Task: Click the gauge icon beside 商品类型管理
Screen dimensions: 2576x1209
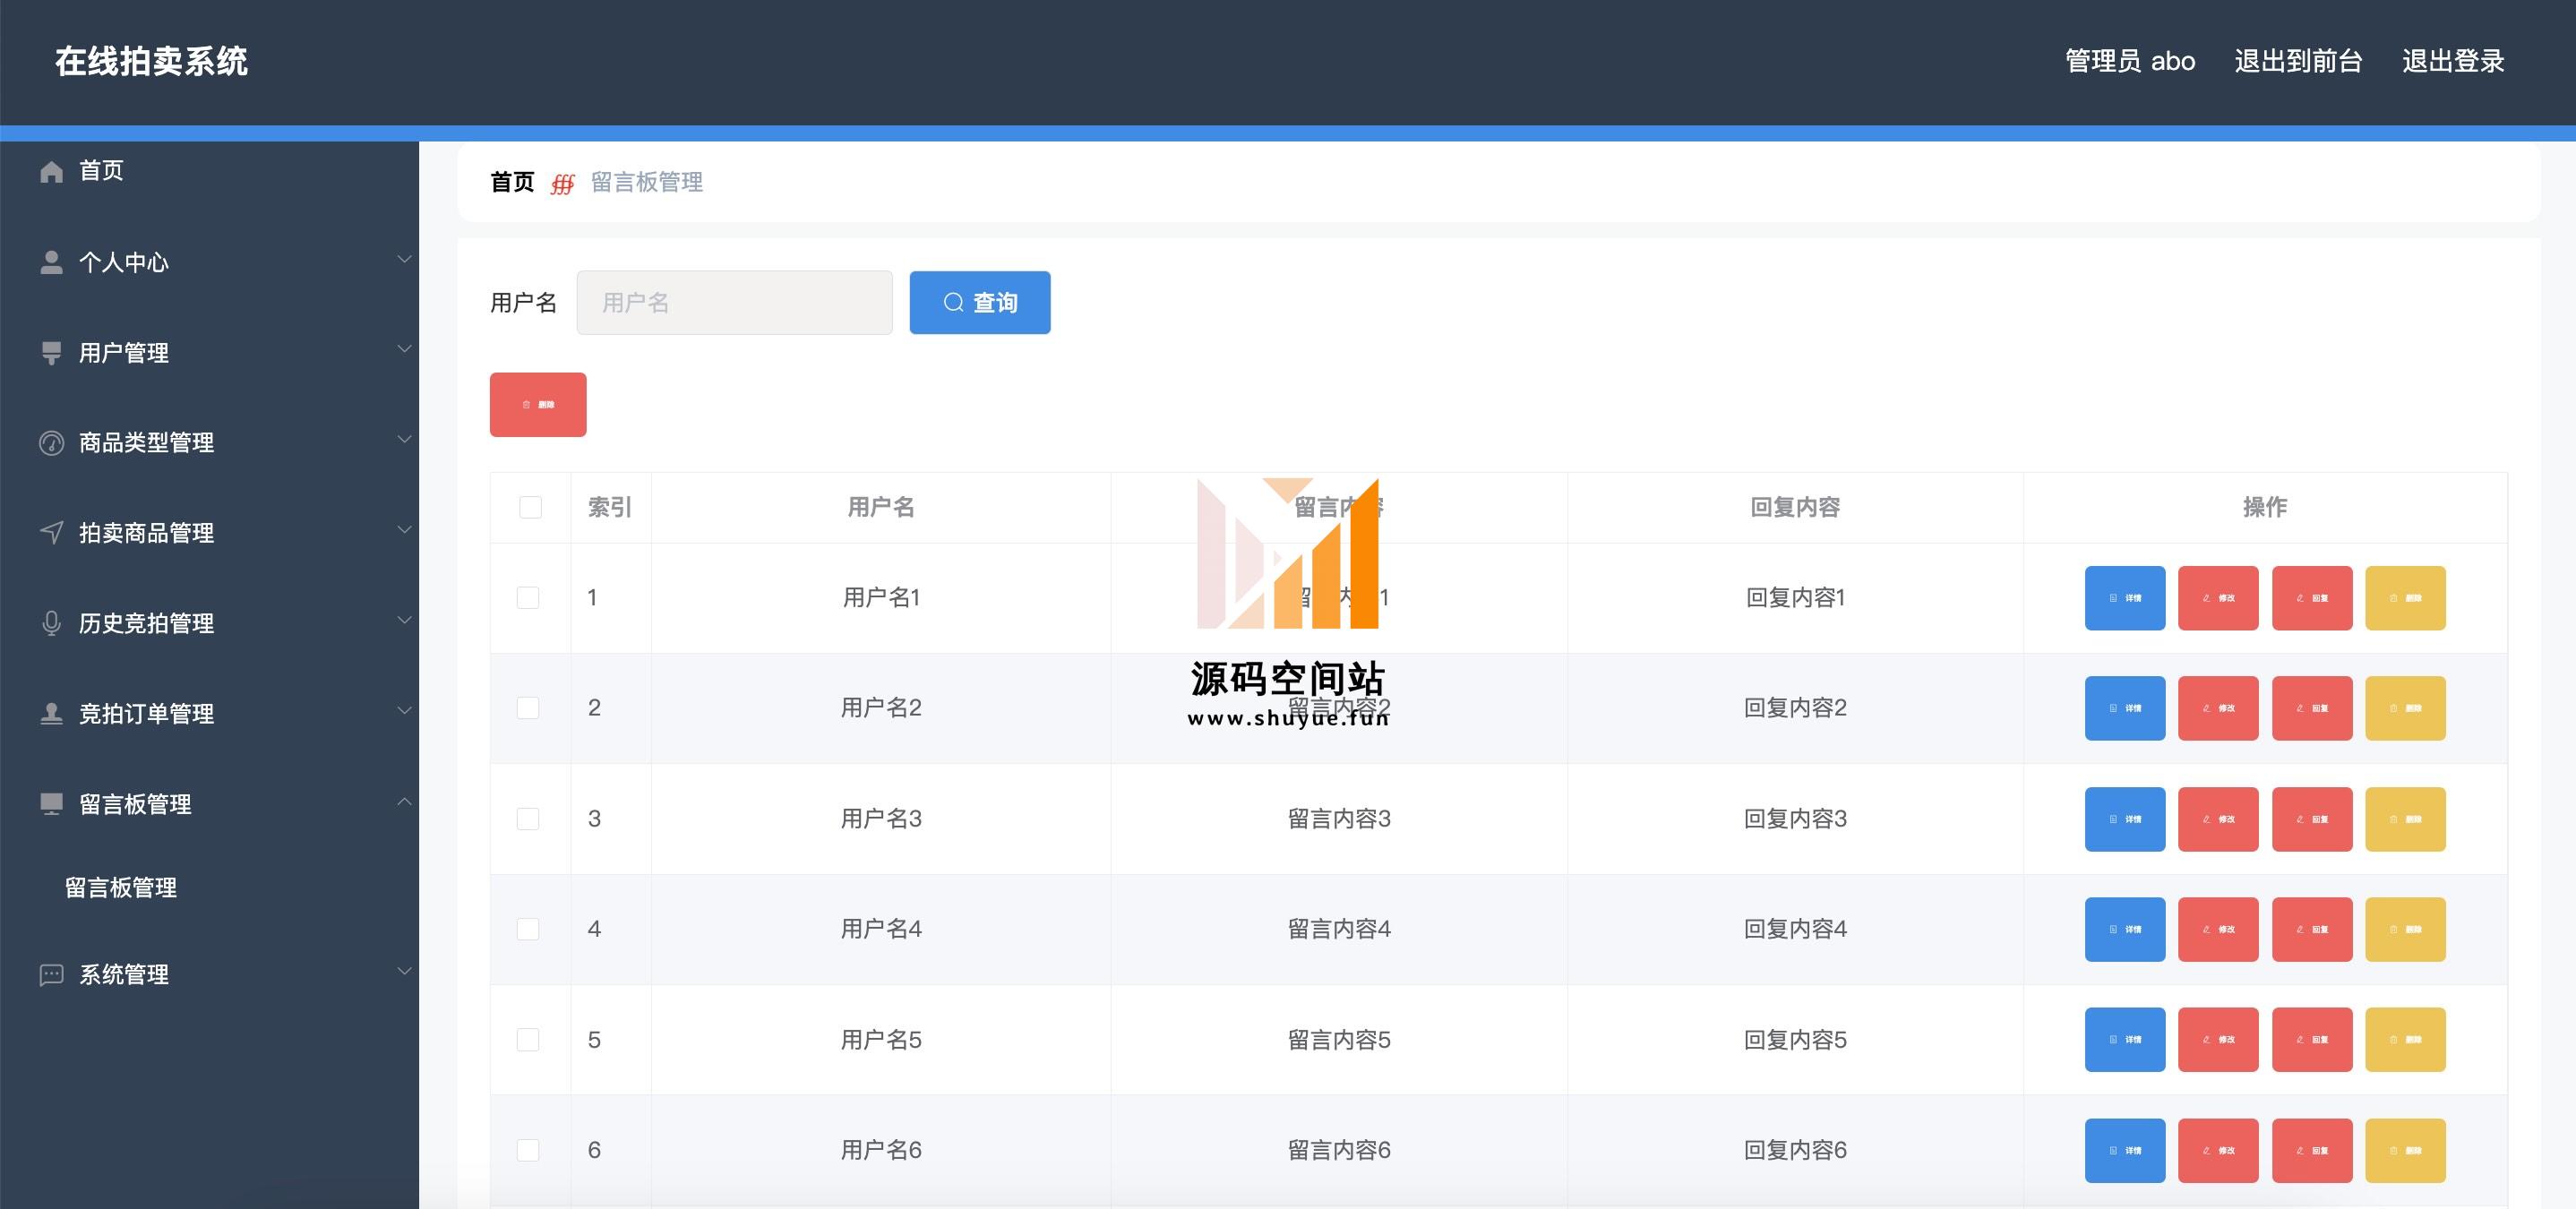Action: (x=51, y=443)
